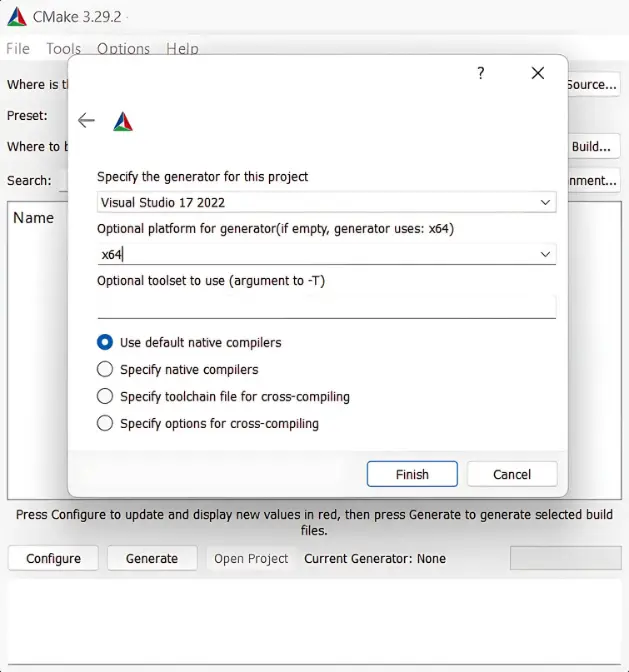Click the question mark help button
The height and width of the screenshot is (672, 629).
click(480, 73)
